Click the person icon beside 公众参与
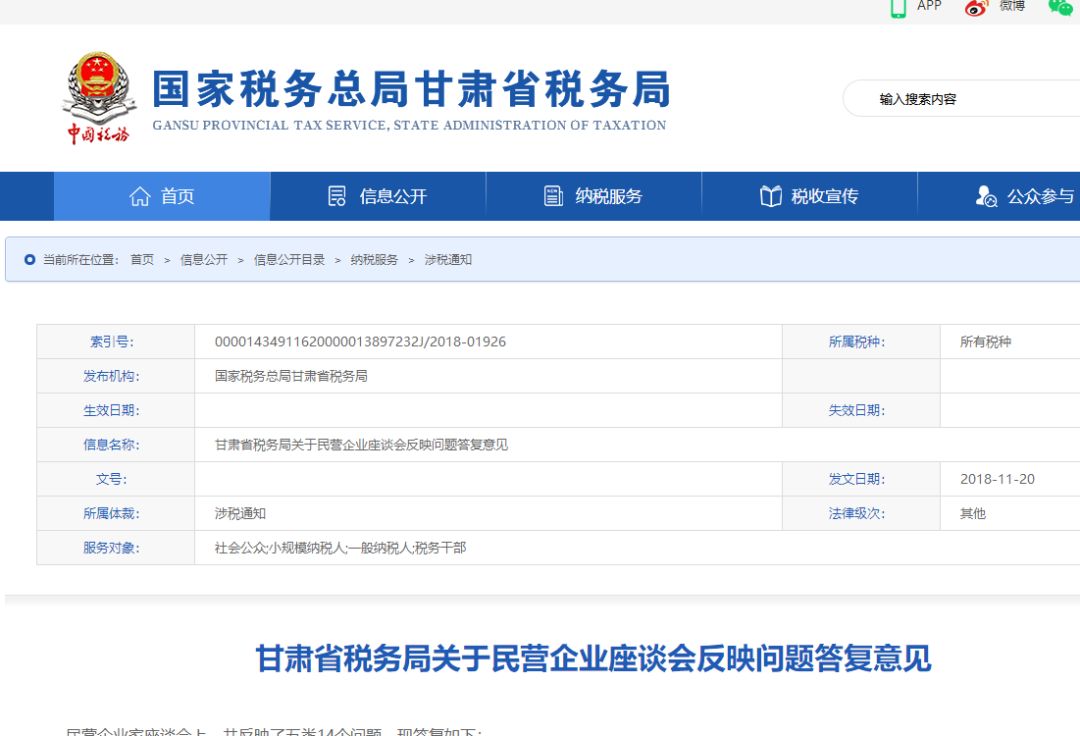This screenshot has height=736, width=1080. coord(986,197)
